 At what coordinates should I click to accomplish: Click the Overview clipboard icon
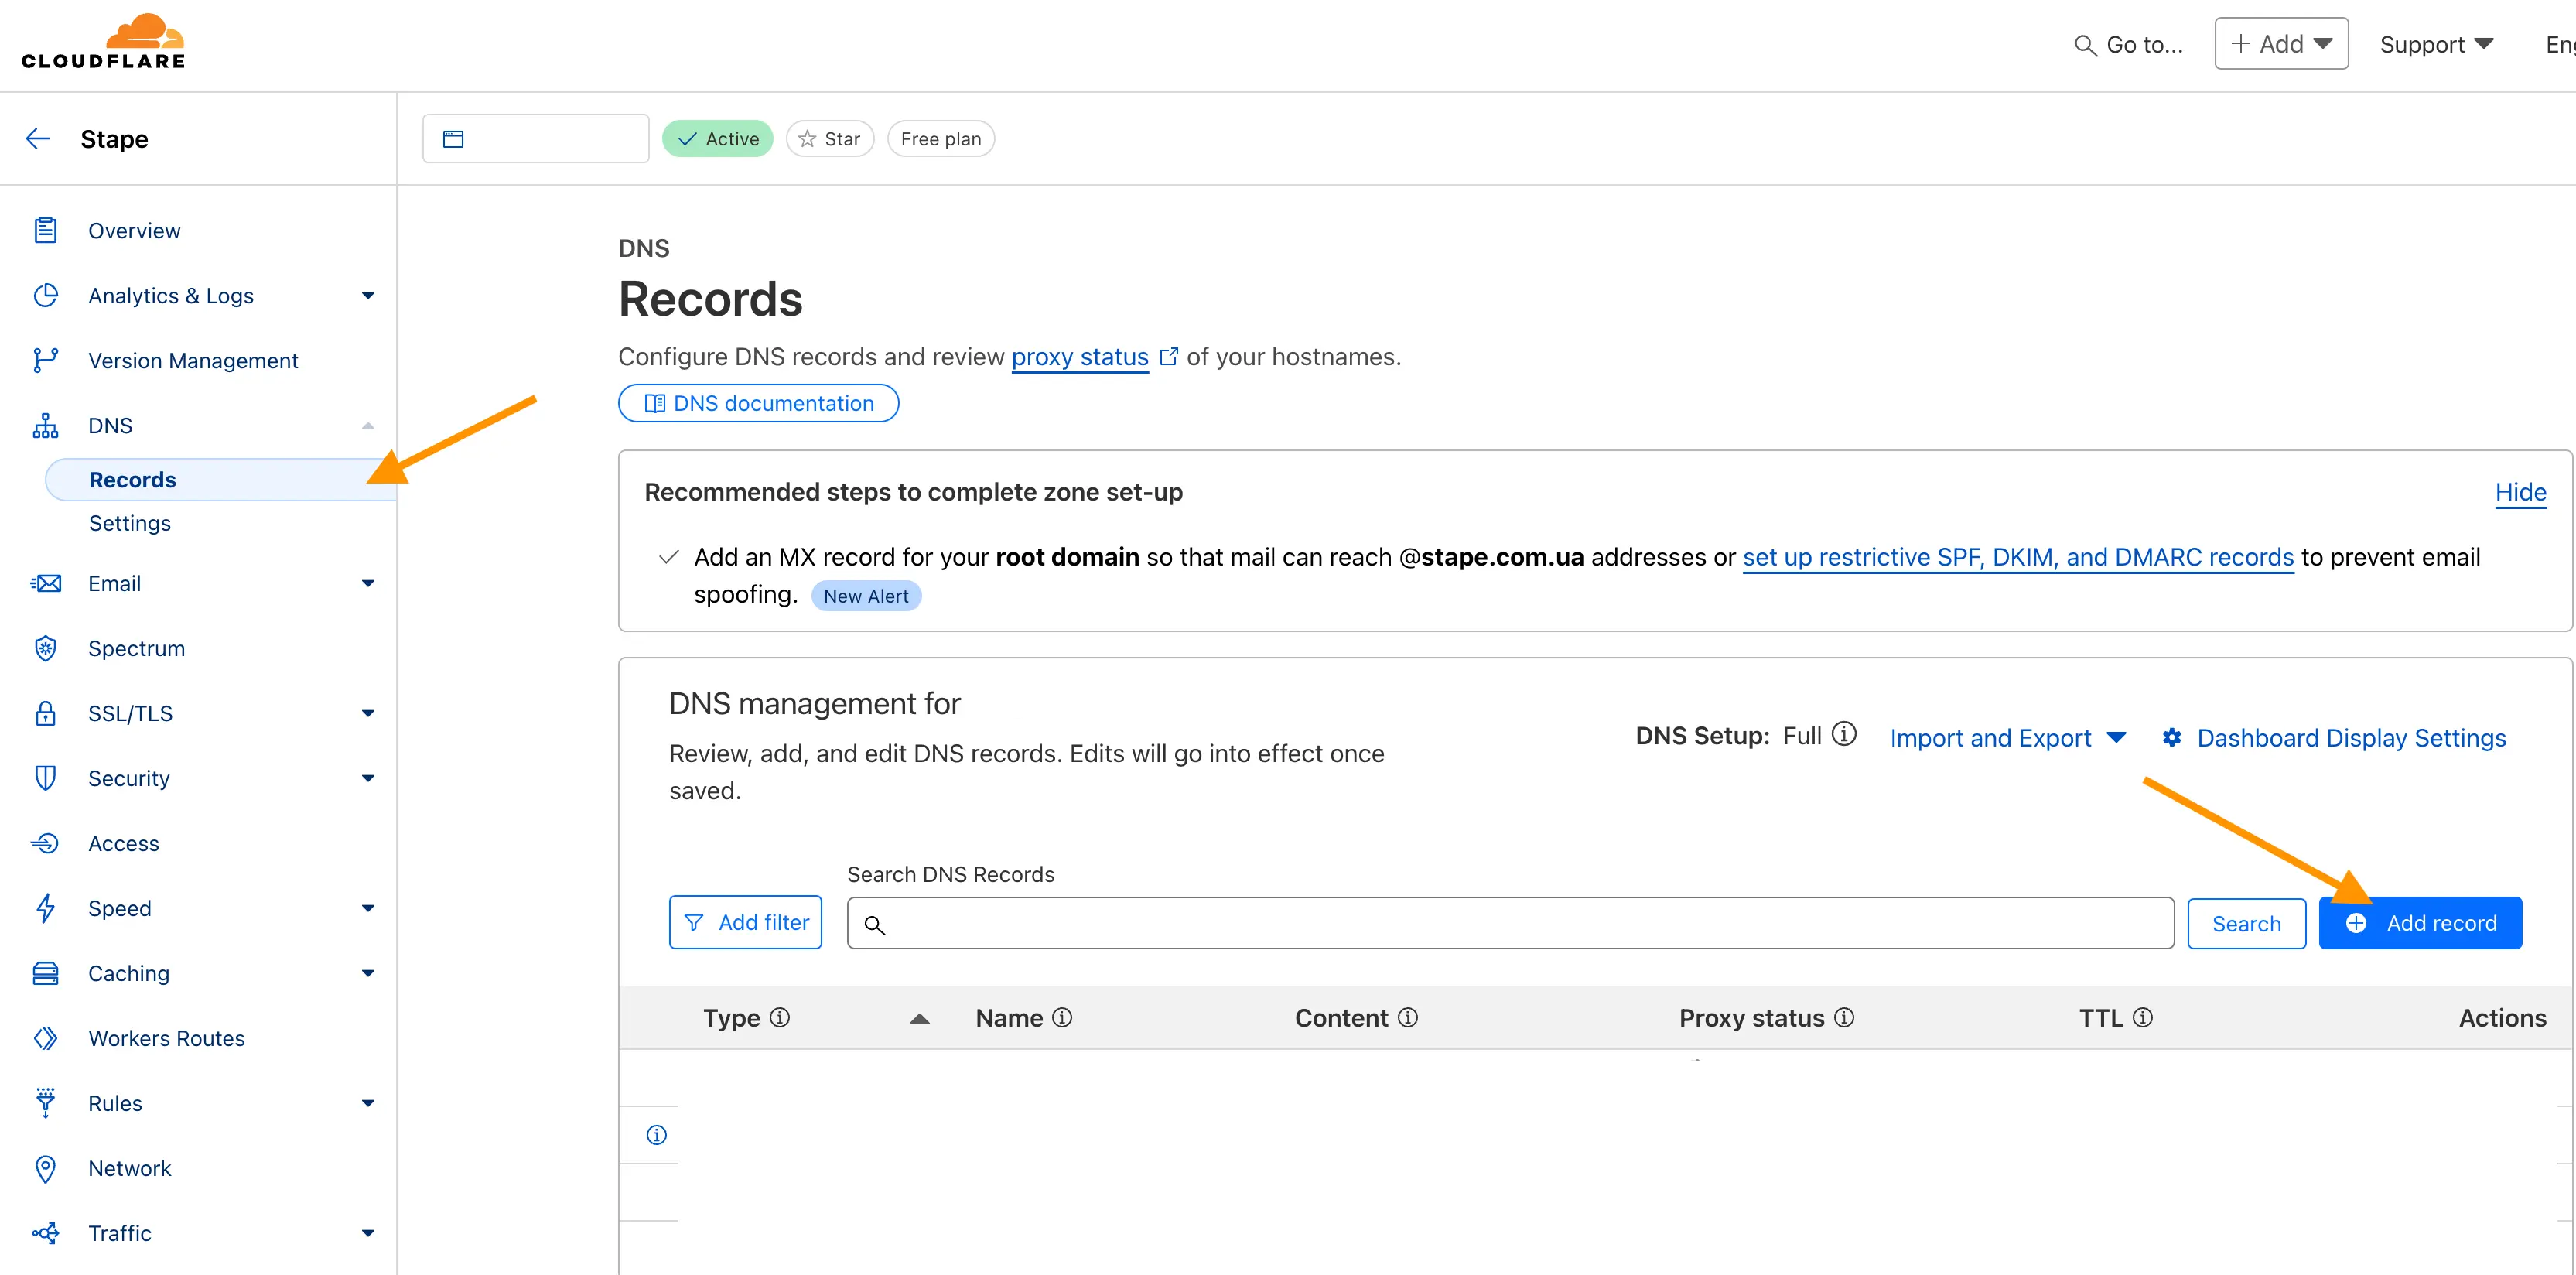click(x=45, y=231)
